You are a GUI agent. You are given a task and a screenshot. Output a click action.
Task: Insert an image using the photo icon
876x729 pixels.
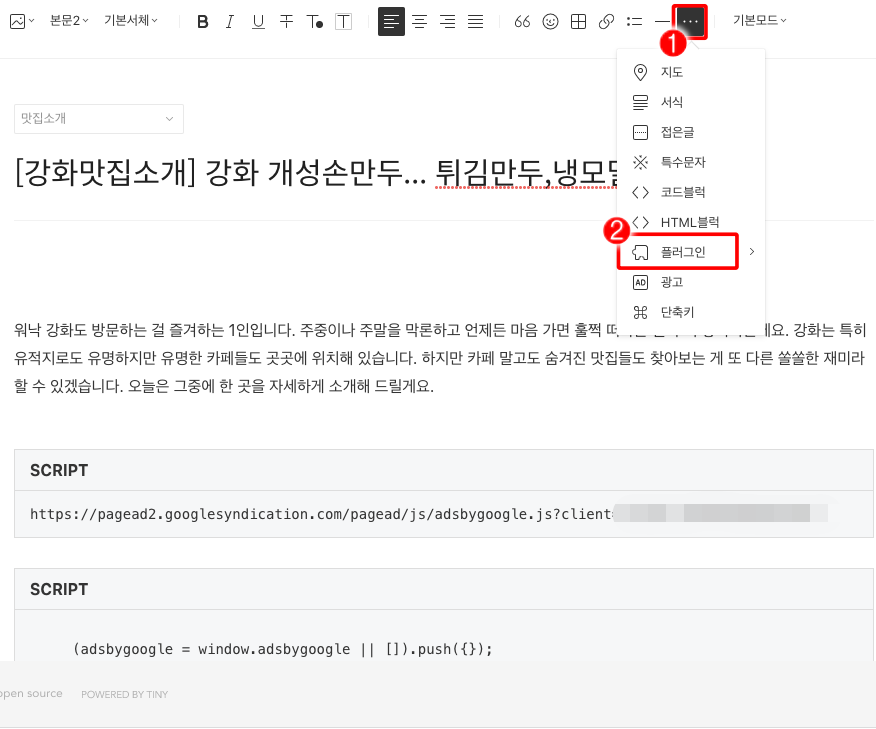(22, 20)
